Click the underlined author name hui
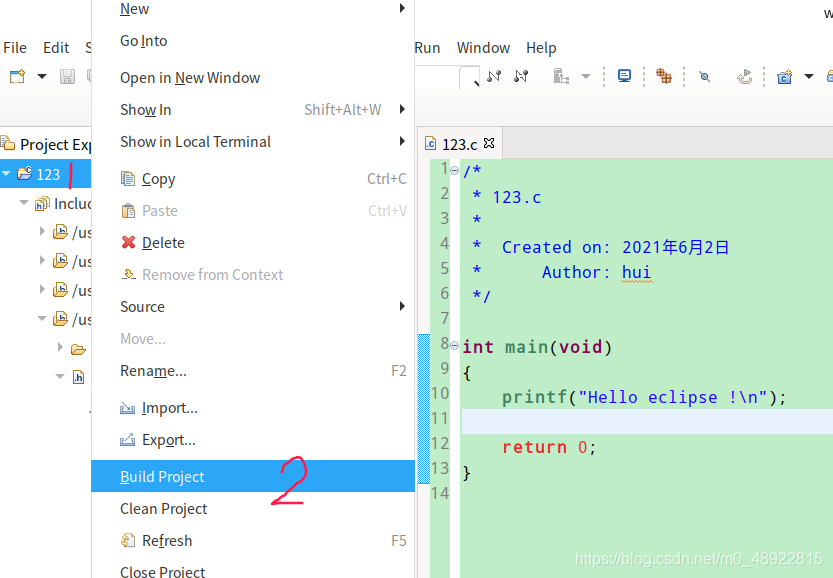 pos(636,272)
